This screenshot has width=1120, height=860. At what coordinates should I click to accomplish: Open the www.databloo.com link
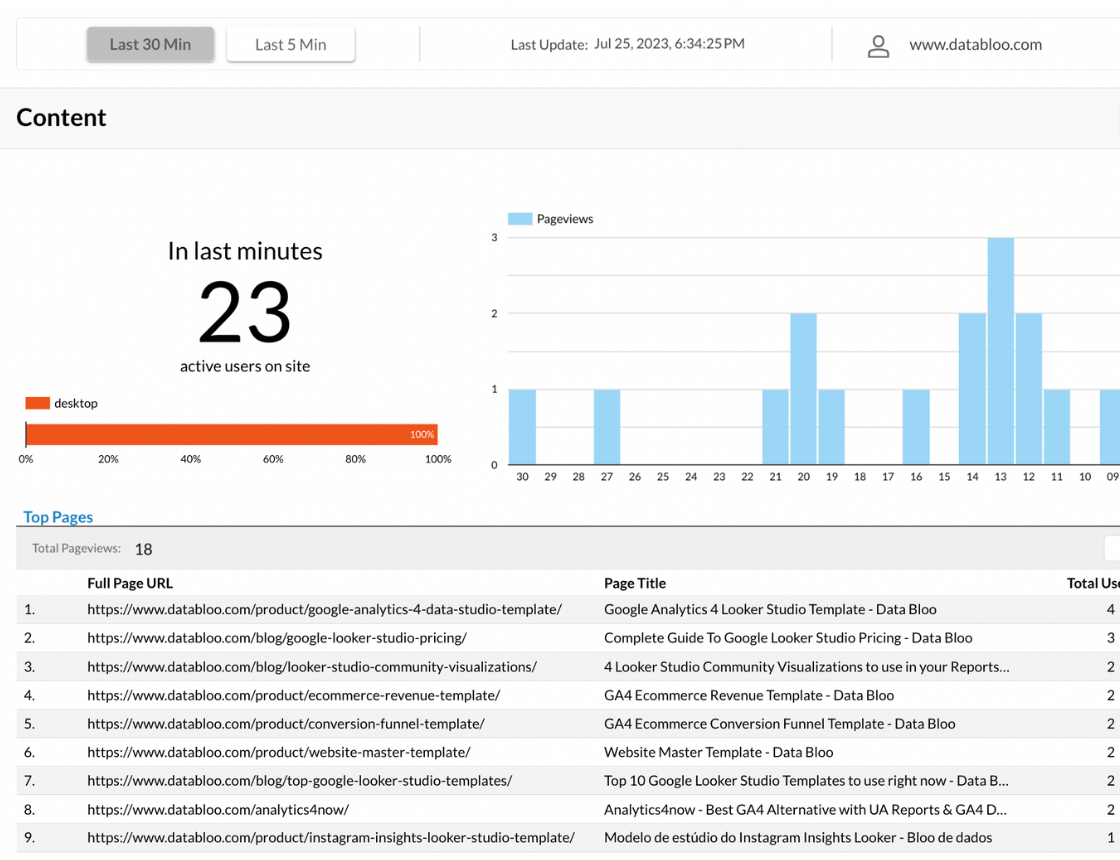[x=975, y=45]
